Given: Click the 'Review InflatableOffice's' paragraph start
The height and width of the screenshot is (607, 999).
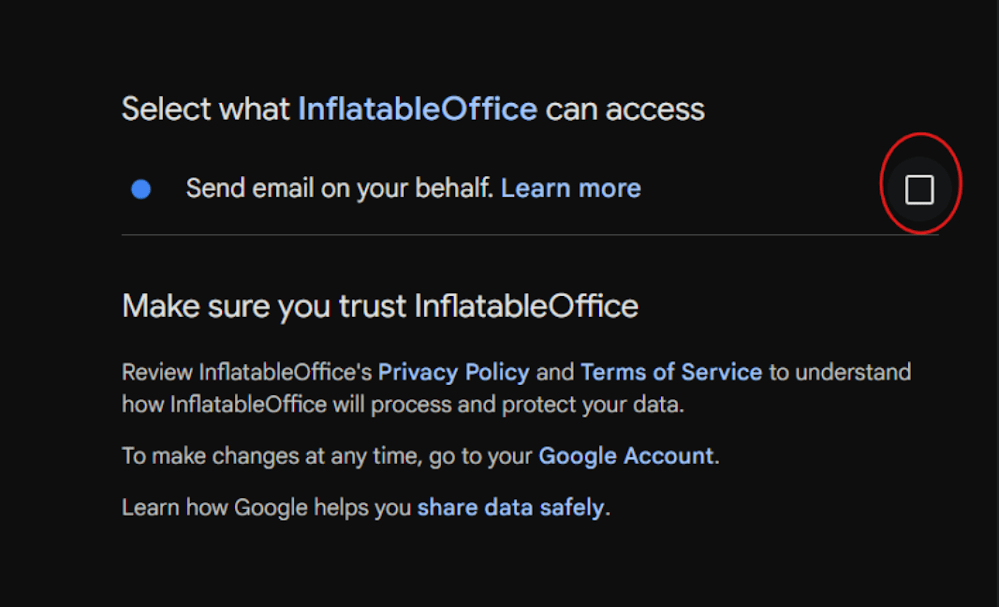Looking at the screenshot, I should point(246,372).
